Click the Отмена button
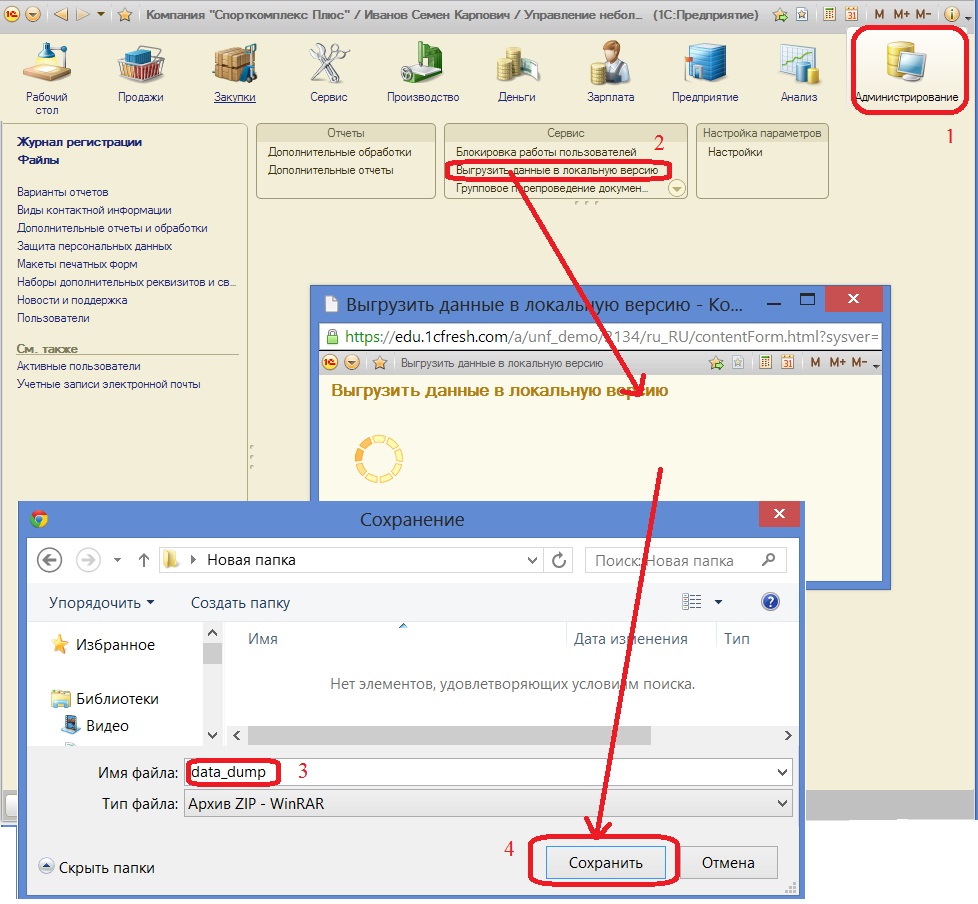This screenshot has height=904, width=978. pyautogui.click(x=729, y=863)
